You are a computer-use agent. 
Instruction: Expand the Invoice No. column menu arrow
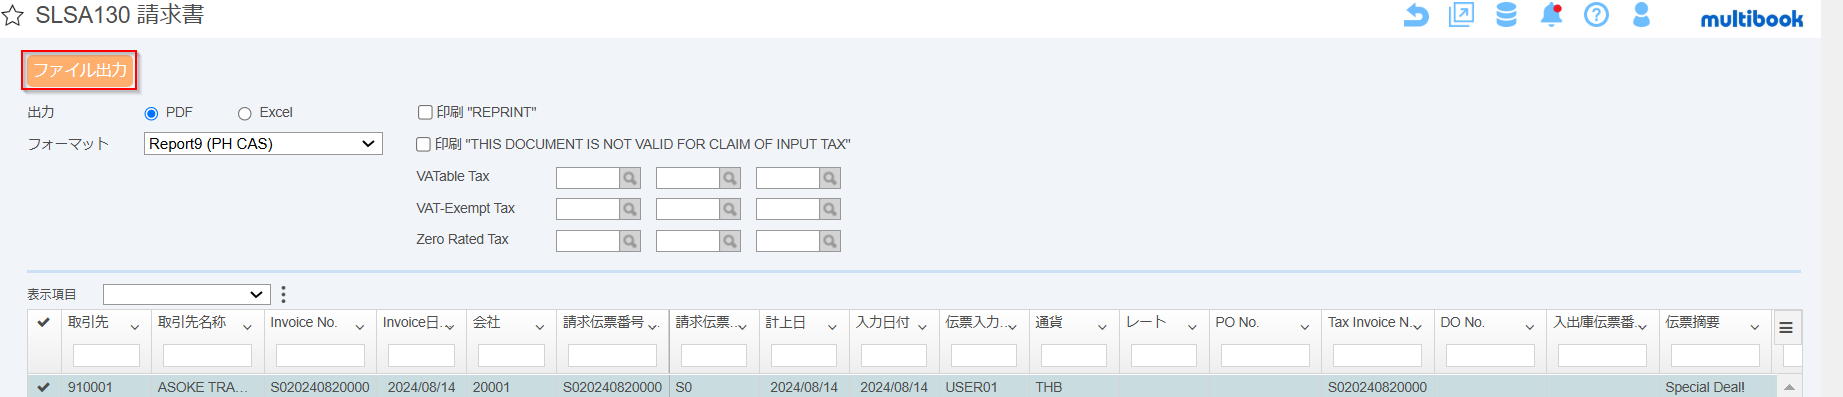pyautogui.click(x=360, y=327)
